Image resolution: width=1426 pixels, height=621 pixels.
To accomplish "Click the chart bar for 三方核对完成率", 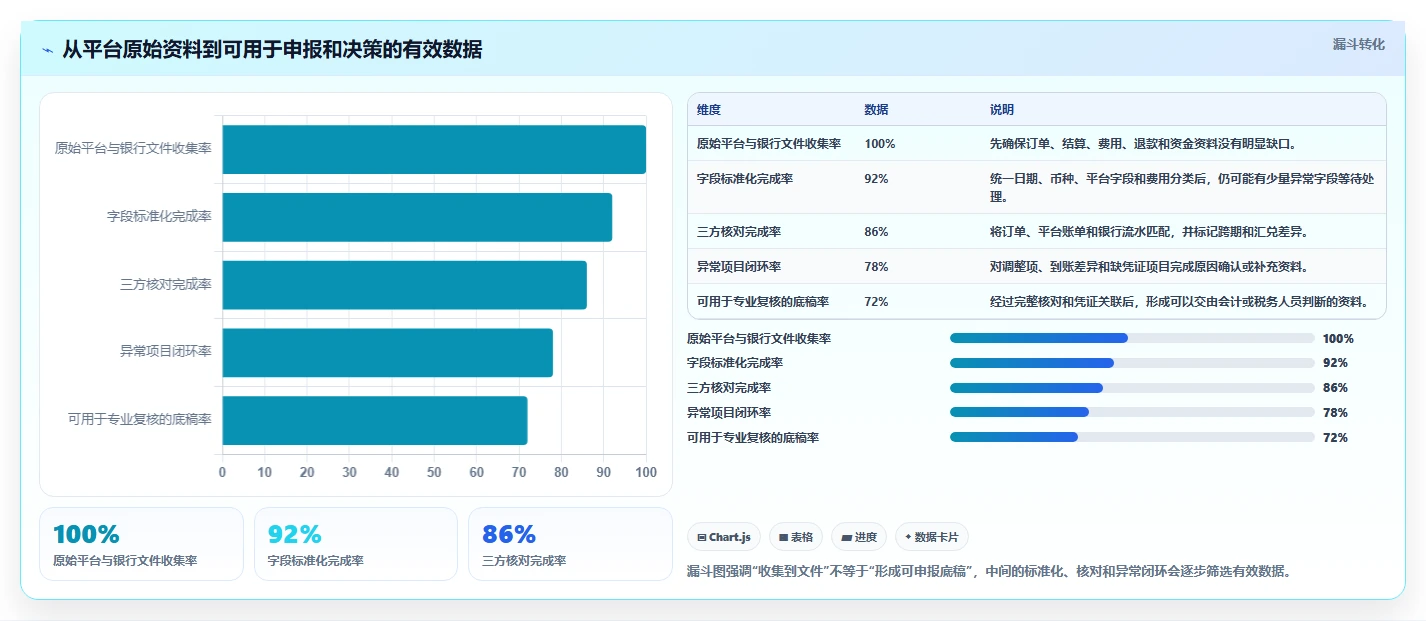I will pyautogui.click(x=404, y=285).
